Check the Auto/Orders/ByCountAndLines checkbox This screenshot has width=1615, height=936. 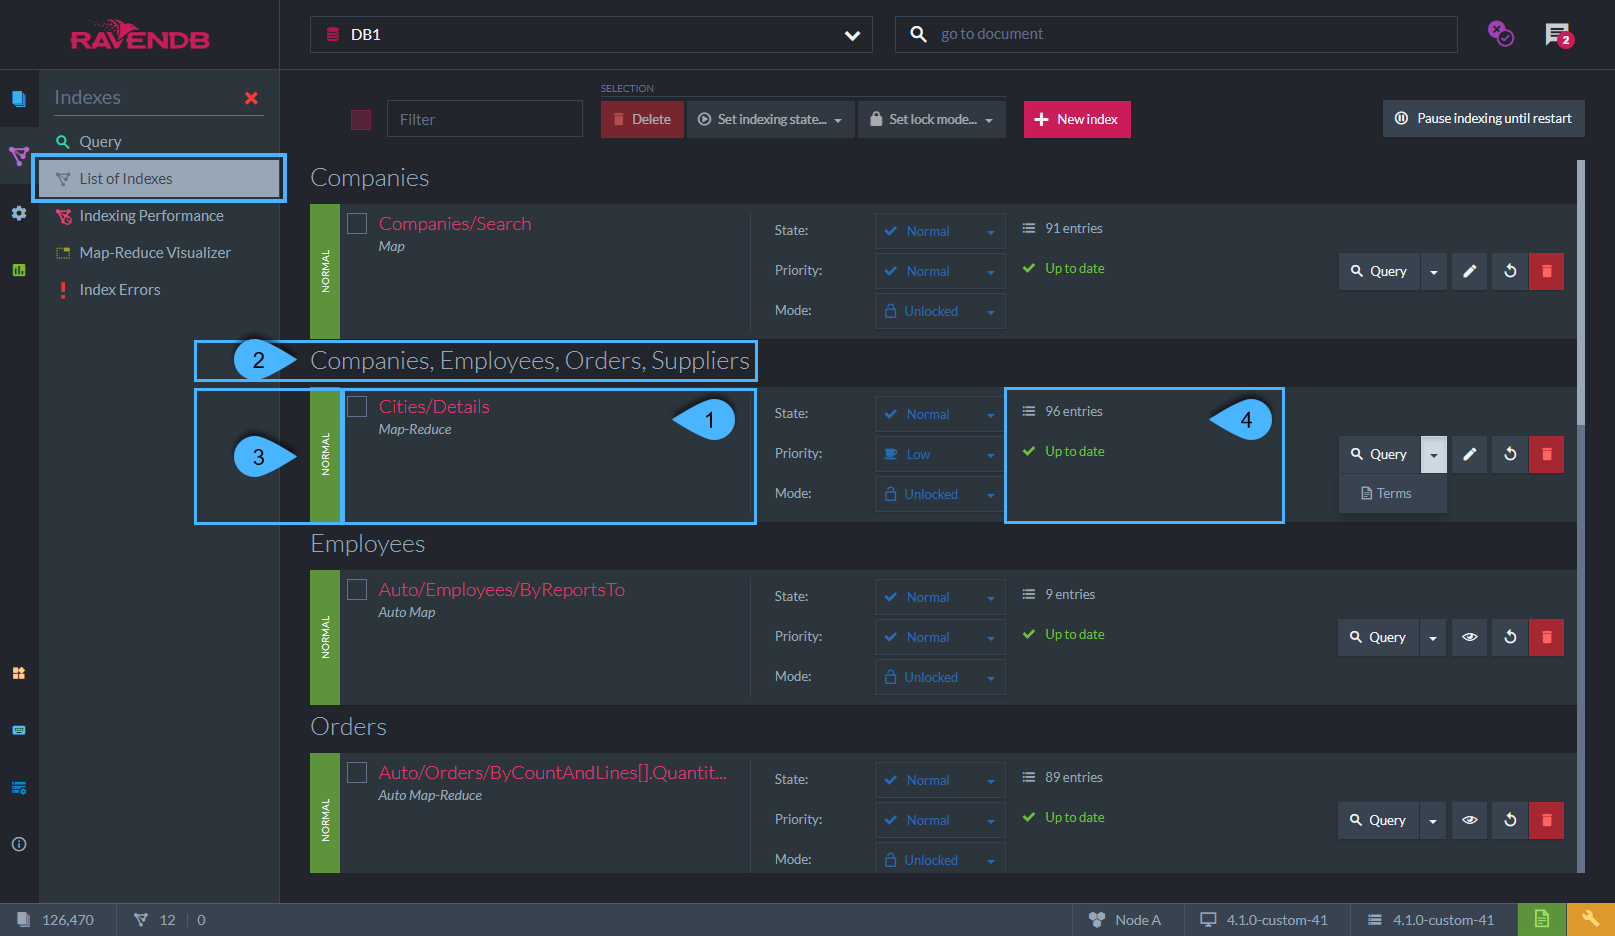357,773
